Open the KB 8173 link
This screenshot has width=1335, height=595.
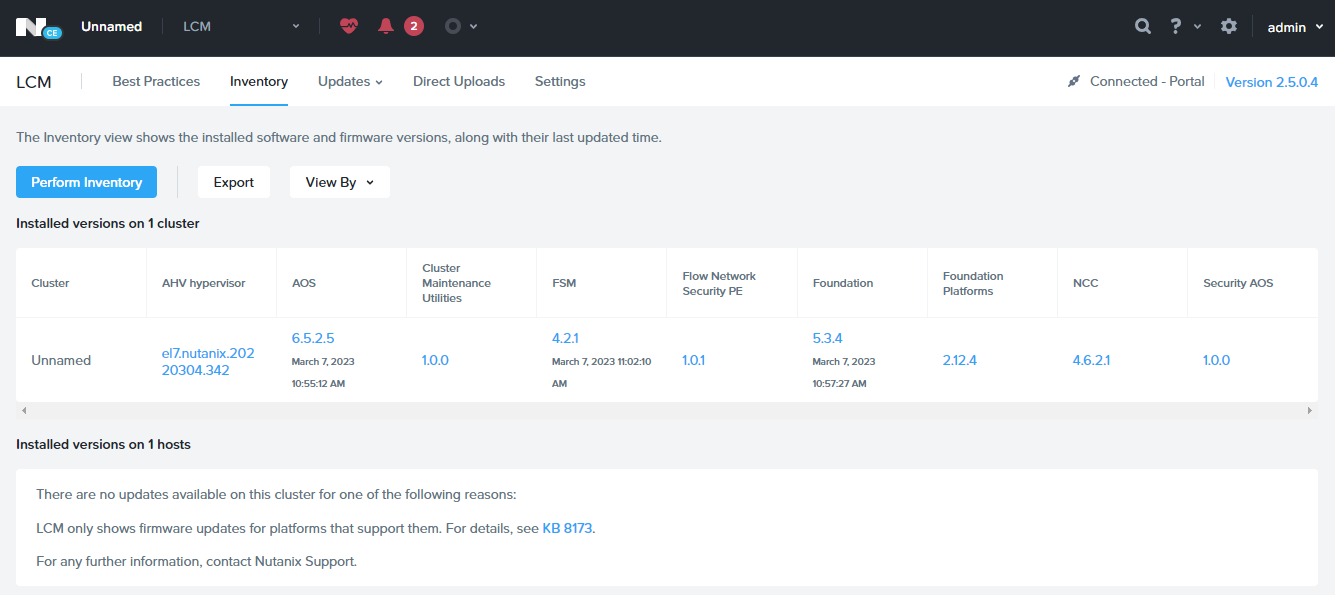568,528
